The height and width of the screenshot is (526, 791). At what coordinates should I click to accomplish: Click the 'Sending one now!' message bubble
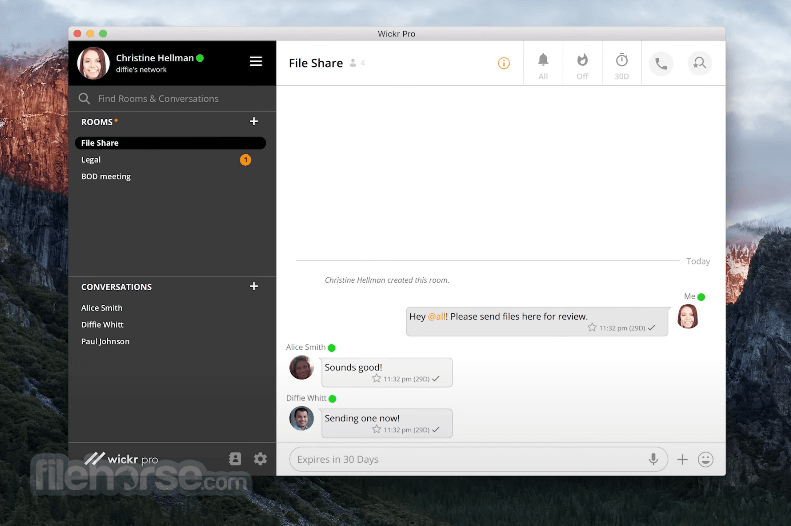pos(386,423)
